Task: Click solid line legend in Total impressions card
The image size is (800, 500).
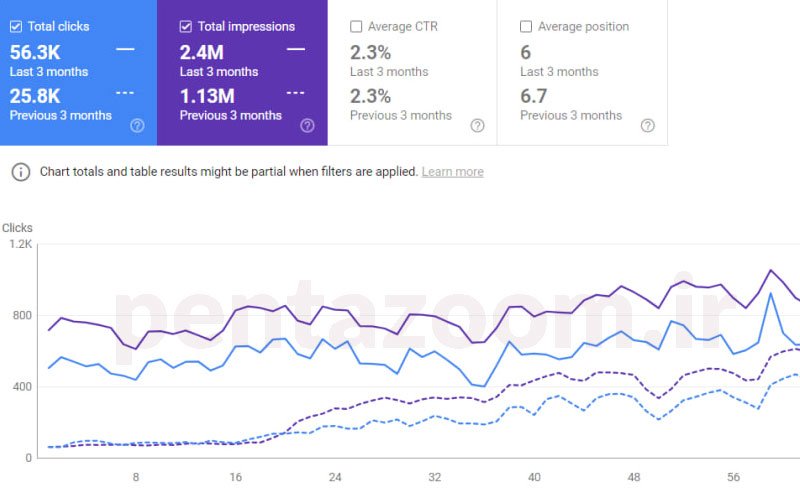Action: click(295, 49)
